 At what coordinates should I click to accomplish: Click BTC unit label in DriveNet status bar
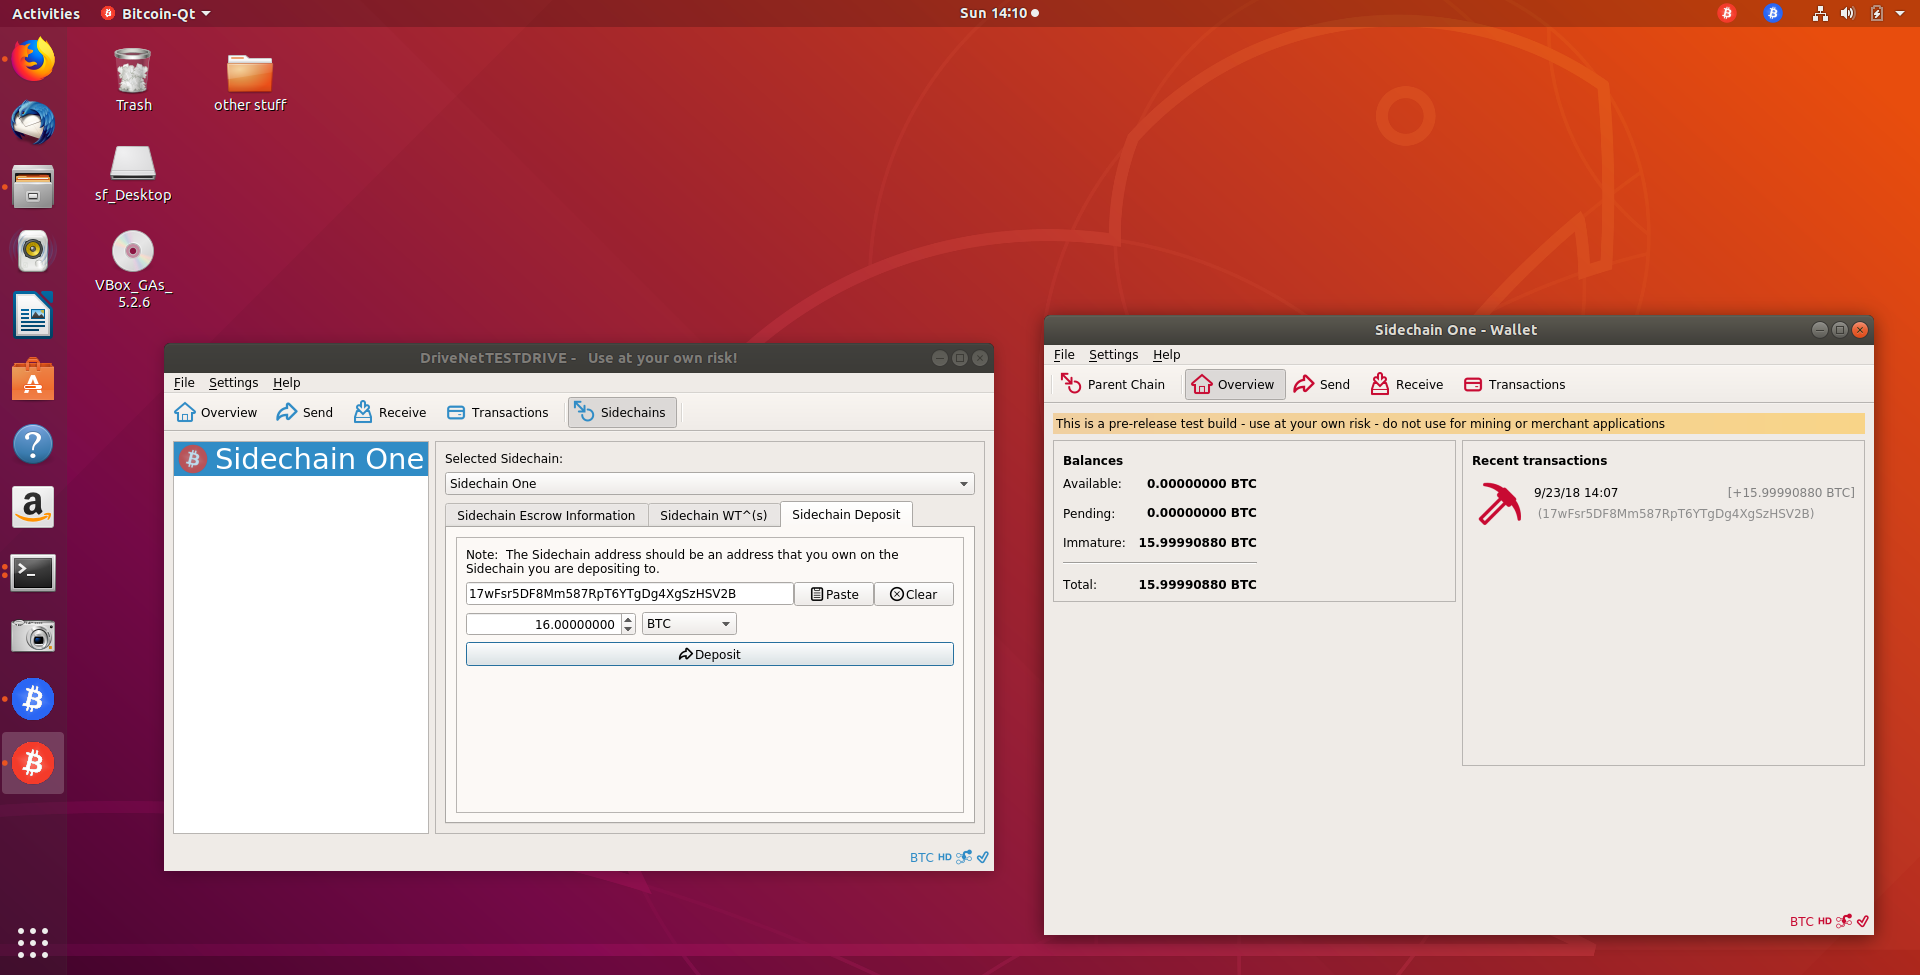coord(921,858)
